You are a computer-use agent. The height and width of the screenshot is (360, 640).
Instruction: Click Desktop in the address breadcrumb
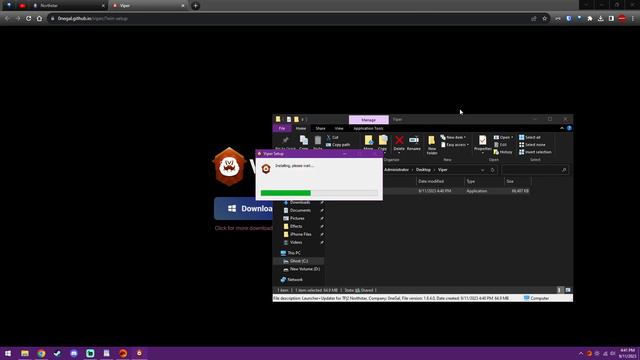point(423,170)
